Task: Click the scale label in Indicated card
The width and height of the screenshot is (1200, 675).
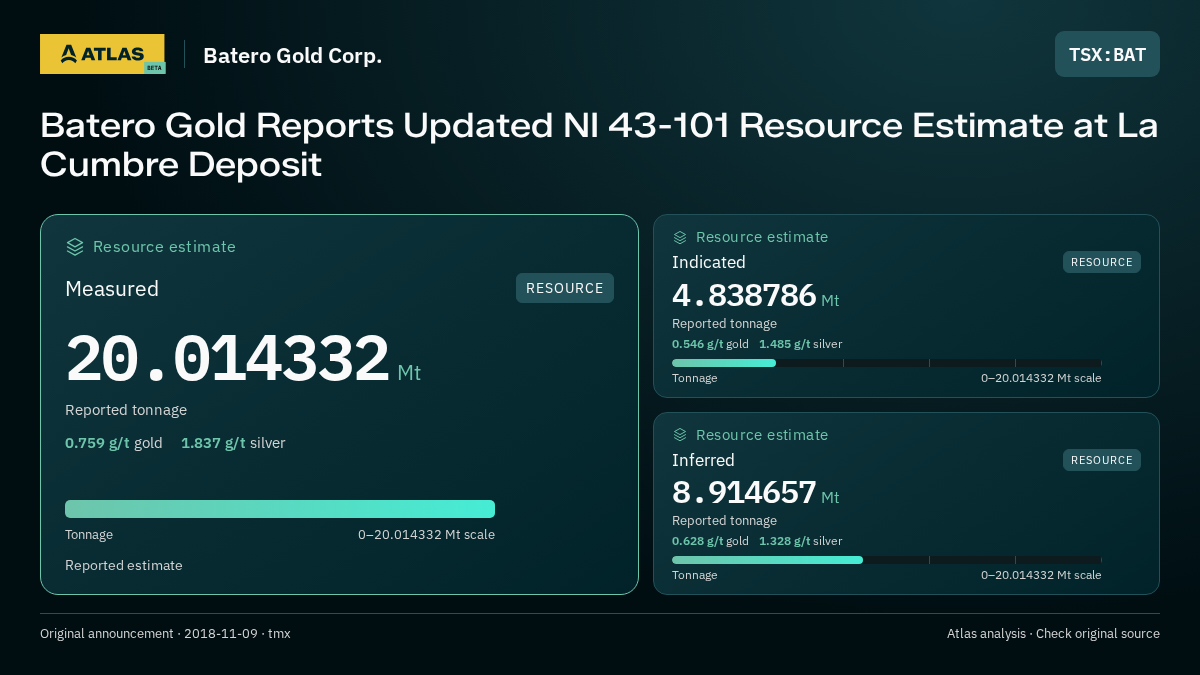Action: [1041, 378]
